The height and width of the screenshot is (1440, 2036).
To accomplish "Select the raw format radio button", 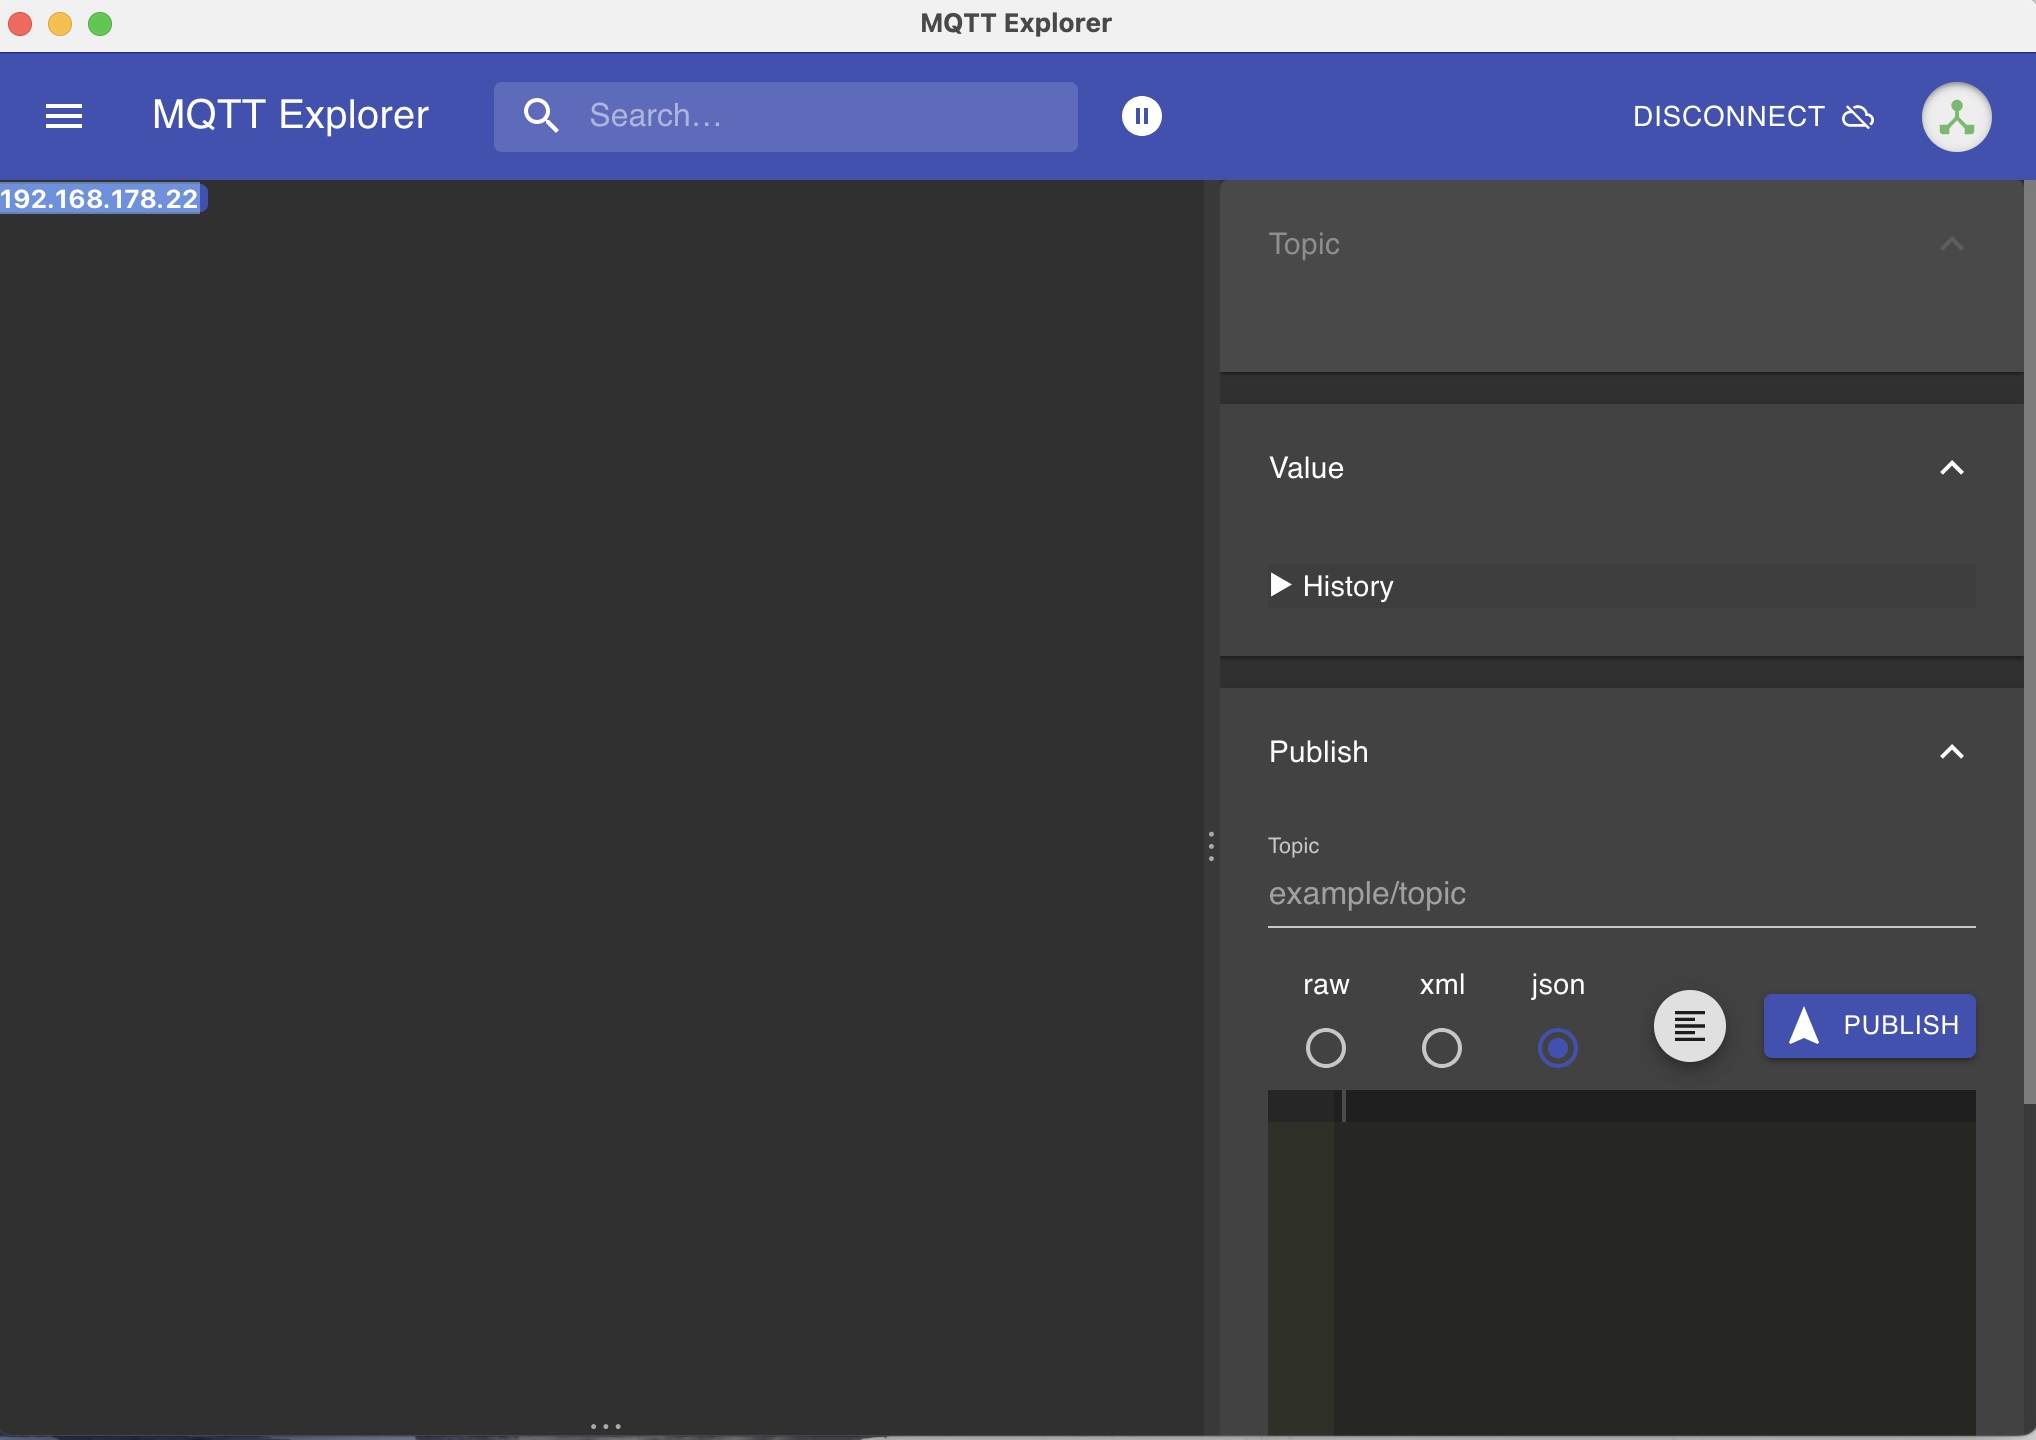I will click(1326, 1048).
